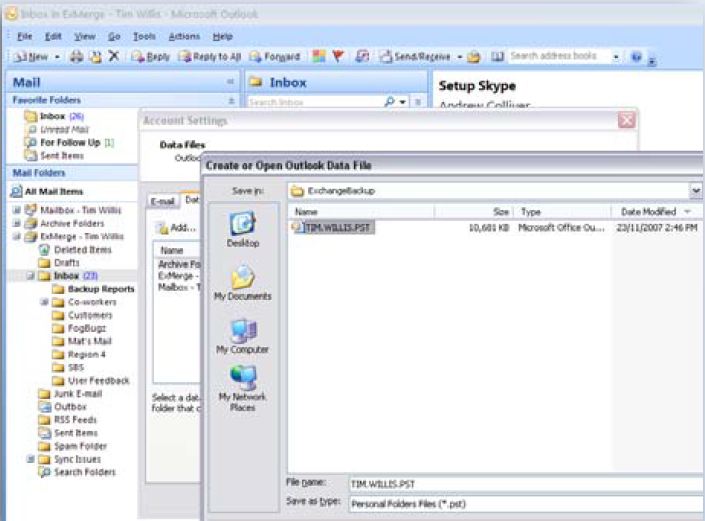Image resolution: width=705 pixels, height=521 pixels.
Task: Select Backup Reports folder
Action: (x=94, y=289)
